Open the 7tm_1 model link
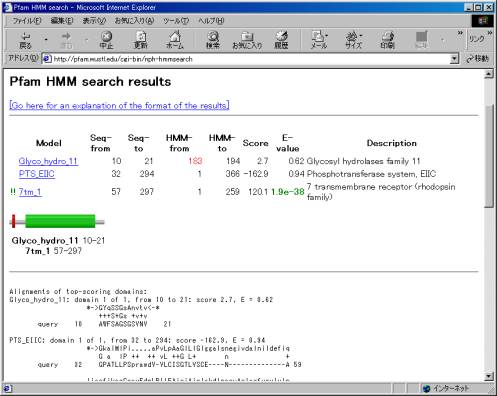This screenshot has height=396, width=497. 30,192
